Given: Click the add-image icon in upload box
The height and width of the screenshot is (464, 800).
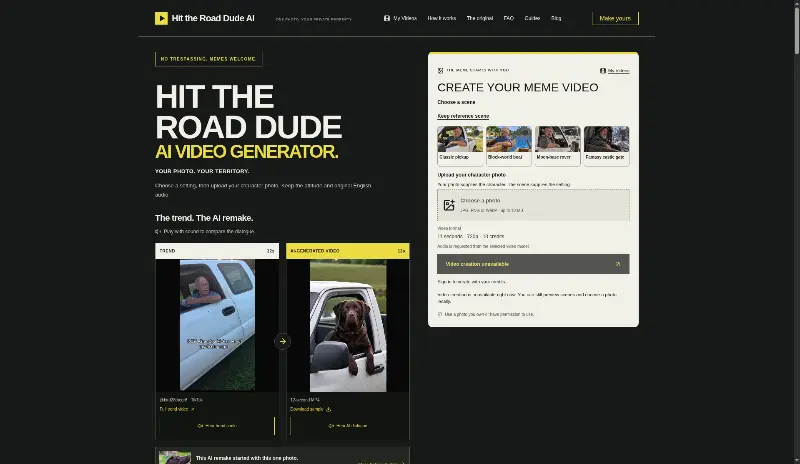Looking at the screenshot, I should 449,205.
